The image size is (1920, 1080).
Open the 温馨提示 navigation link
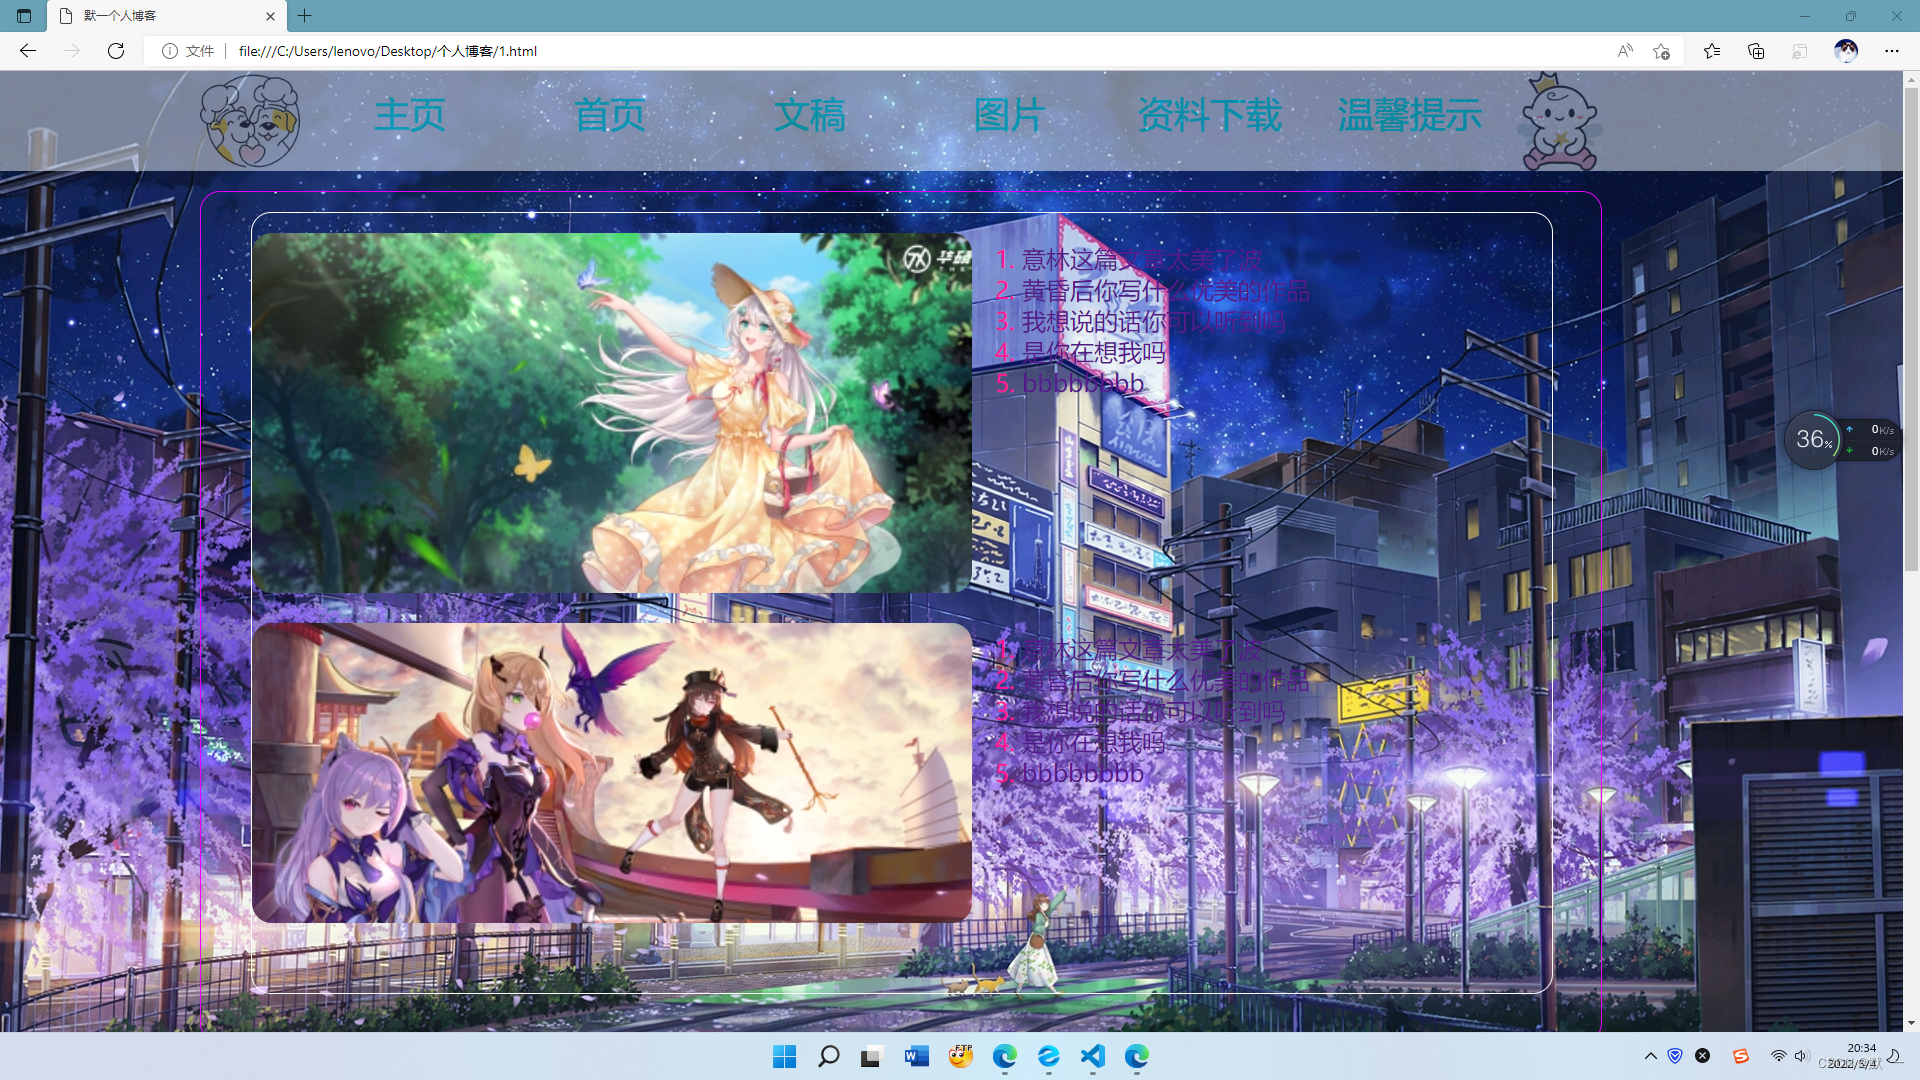click(1410, 115)
